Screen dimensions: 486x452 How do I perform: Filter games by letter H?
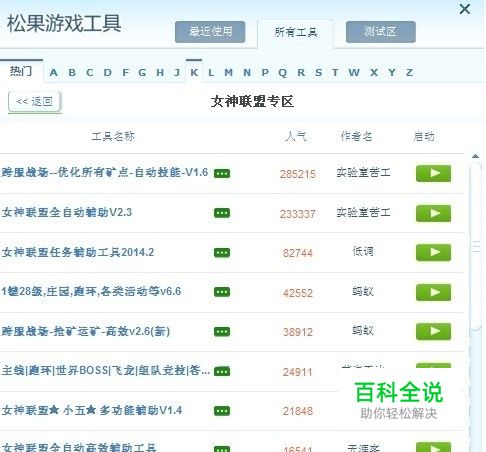coord(160,73)
